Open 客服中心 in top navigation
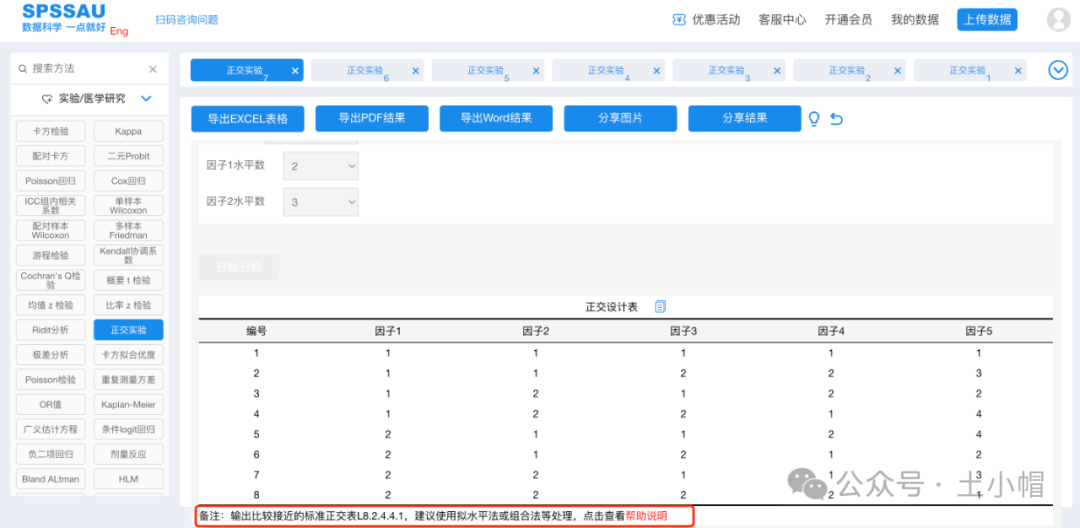 (782, 20)
